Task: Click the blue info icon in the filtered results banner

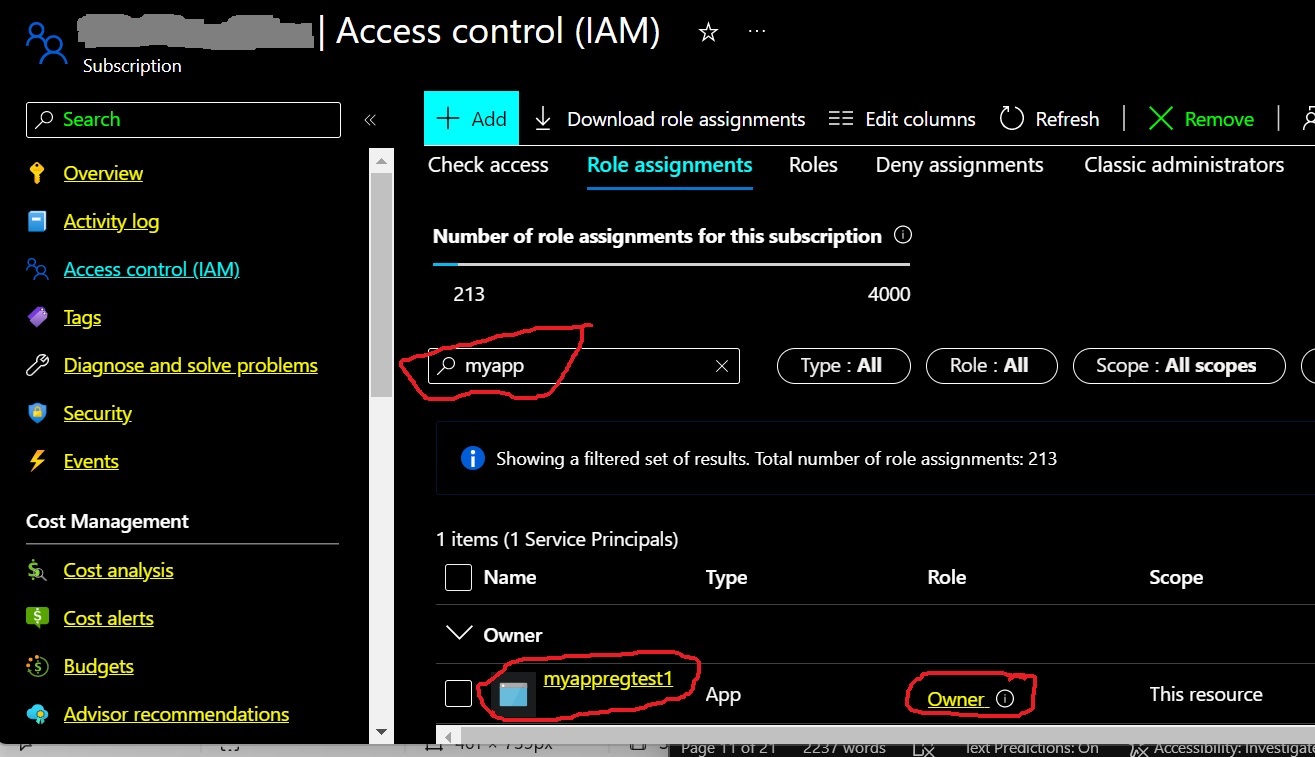Action: [472, 459]
